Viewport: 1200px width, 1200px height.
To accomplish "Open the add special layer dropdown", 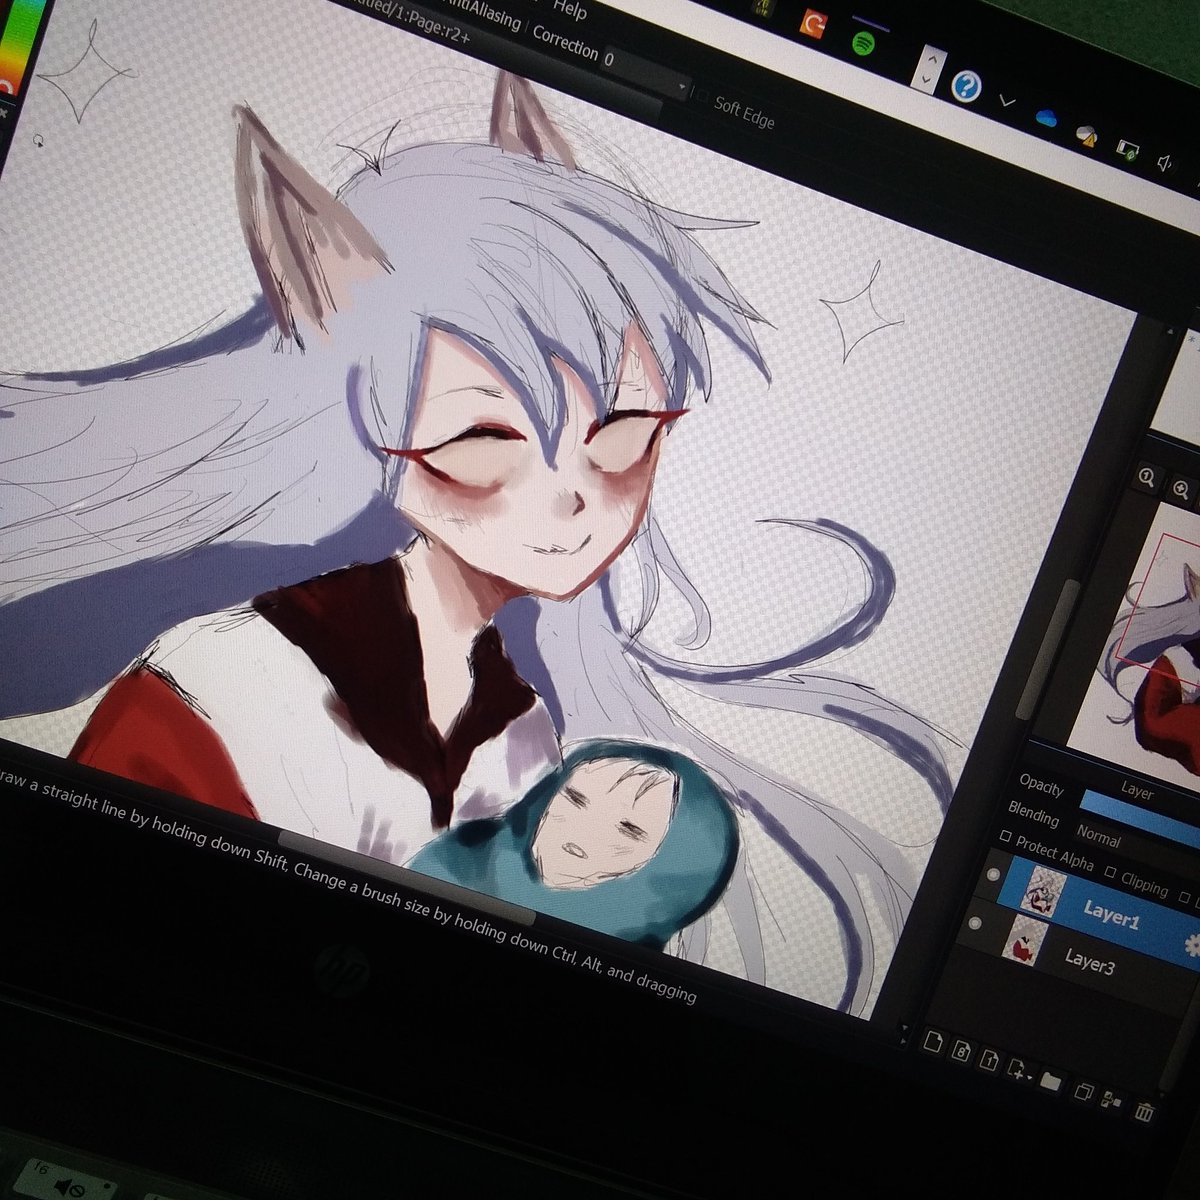I will tap(1019, 1069).
